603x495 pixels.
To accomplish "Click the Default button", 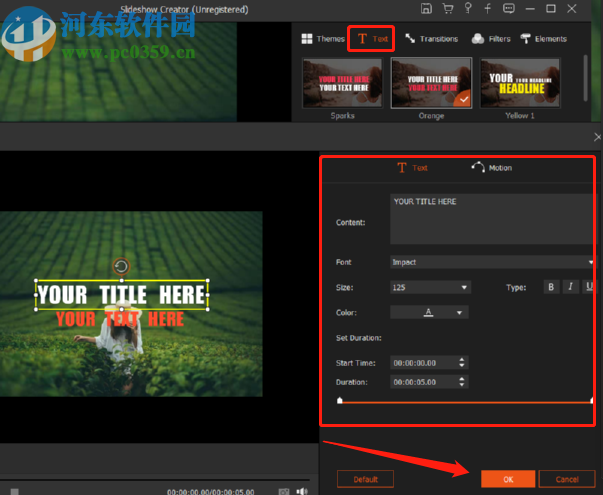I will [x=365, y=479].
